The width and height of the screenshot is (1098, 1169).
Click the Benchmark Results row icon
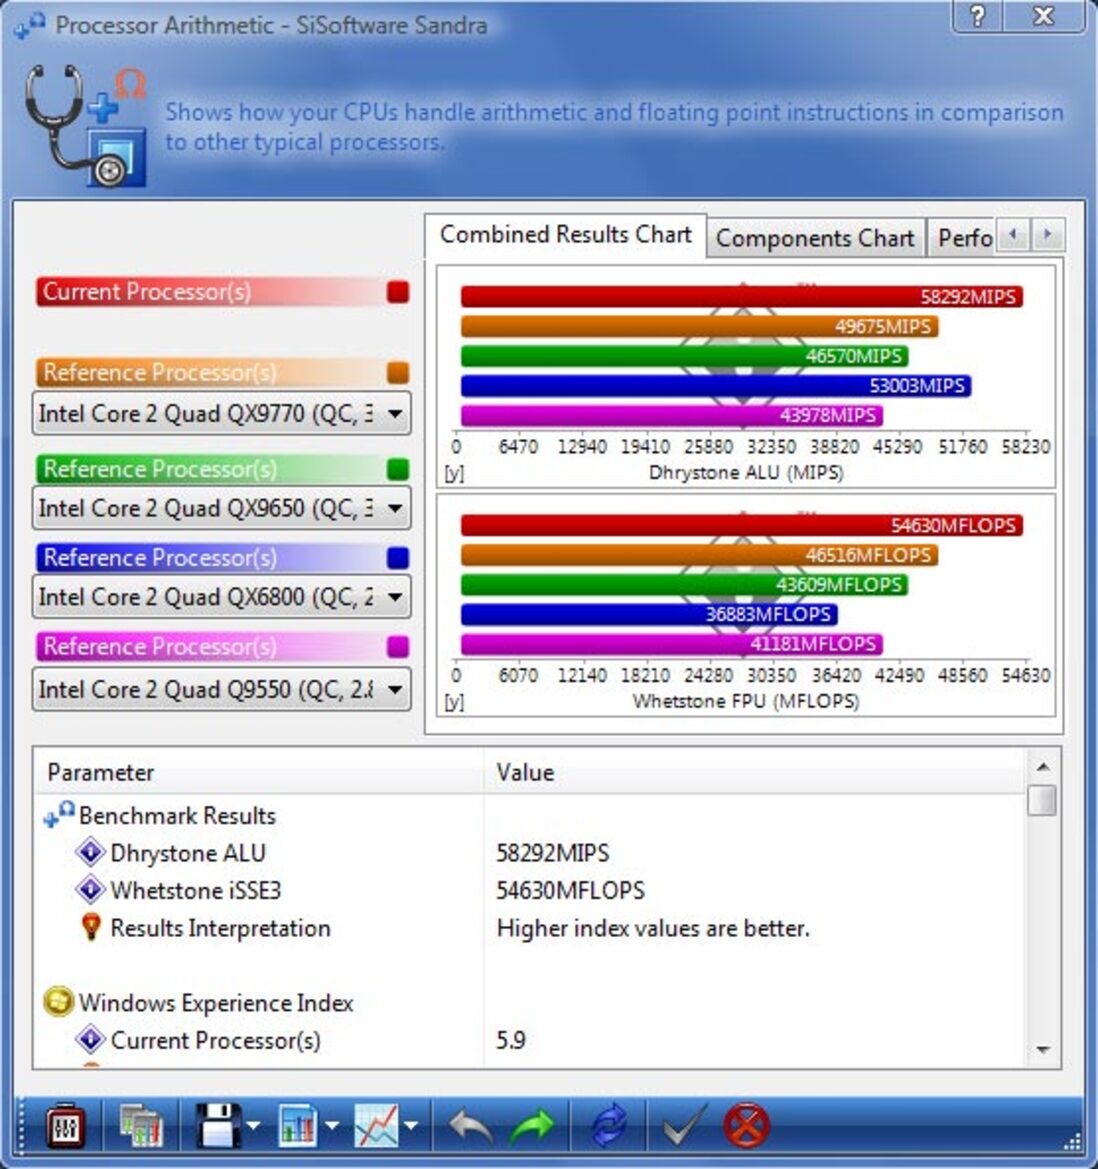click(60, 814)
